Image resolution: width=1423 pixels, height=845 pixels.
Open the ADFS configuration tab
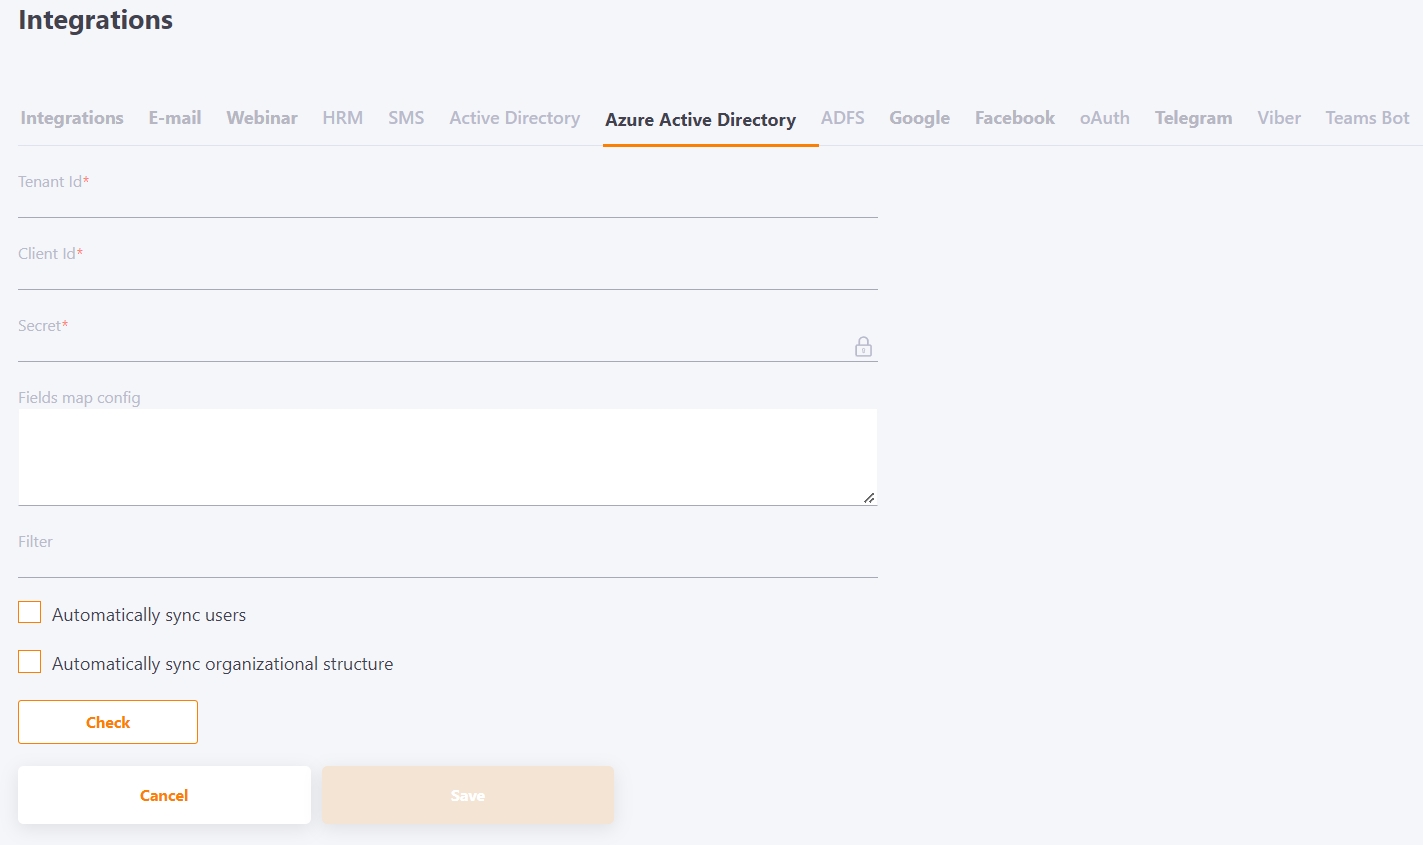pos(842,117)
